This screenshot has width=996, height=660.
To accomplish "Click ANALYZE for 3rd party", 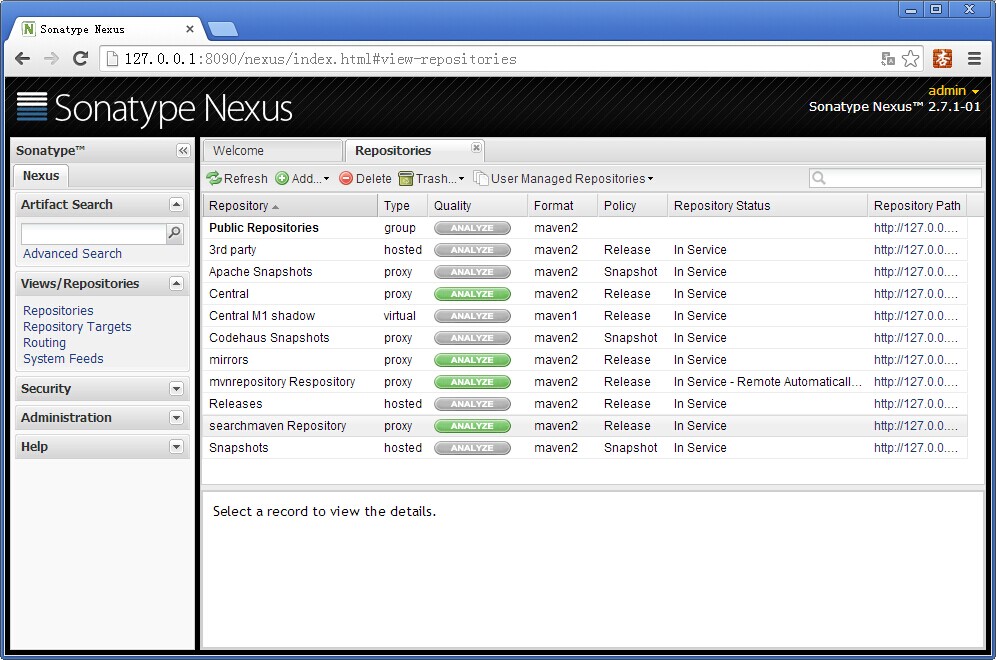I will [472, 250].
